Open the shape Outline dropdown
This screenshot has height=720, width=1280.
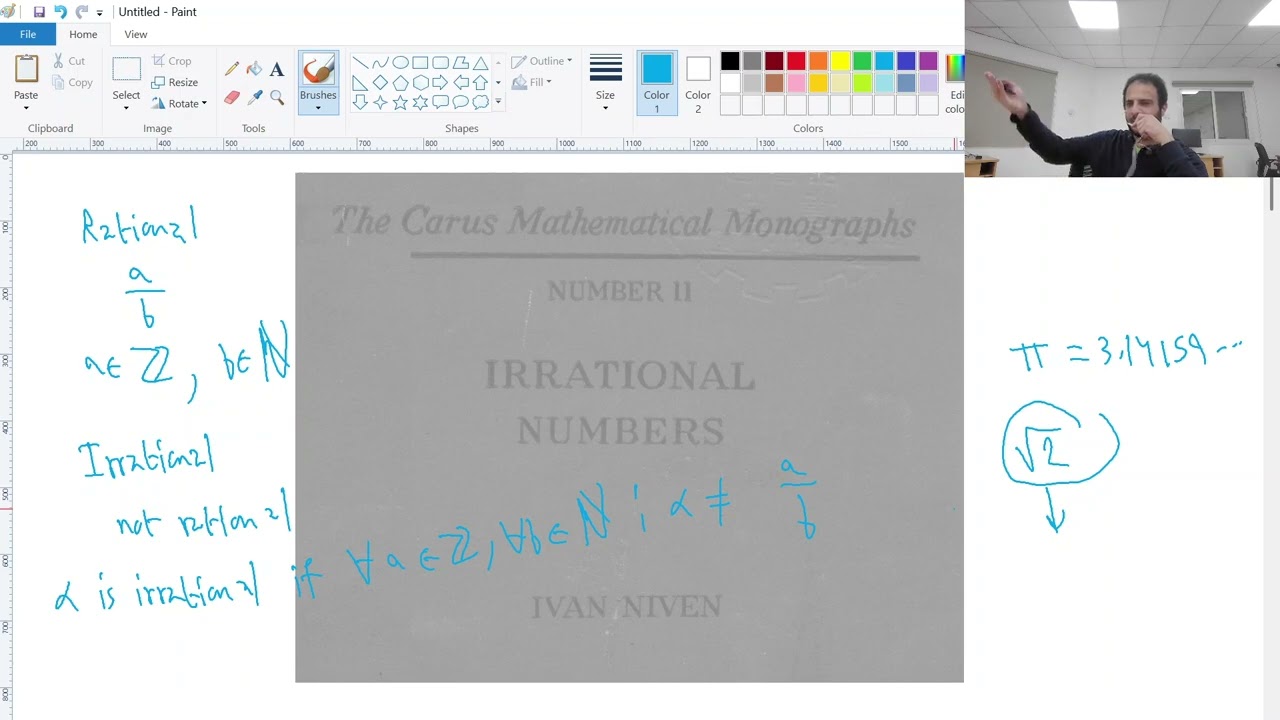542,61
